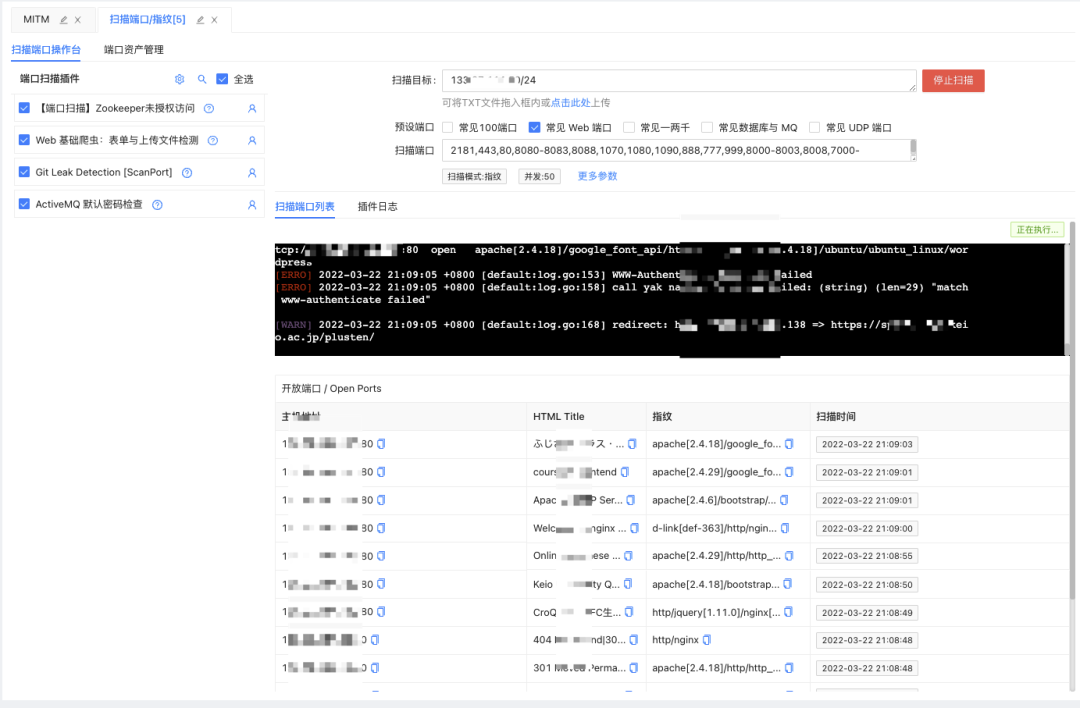This screenshot has height=708, width=1080.
Task: Copy HTML title ending with 'htend'
Action: click(x=625, y=472)
